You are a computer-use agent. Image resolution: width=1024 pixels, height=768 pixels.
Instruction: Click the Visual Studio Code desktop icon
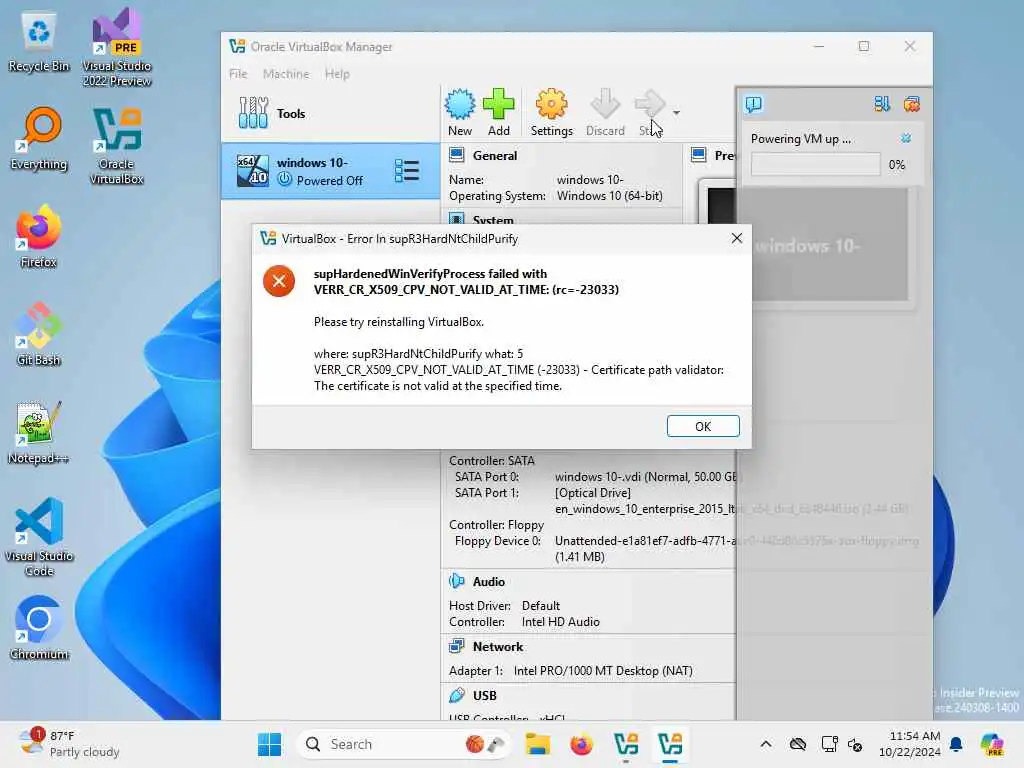[39, 537]
